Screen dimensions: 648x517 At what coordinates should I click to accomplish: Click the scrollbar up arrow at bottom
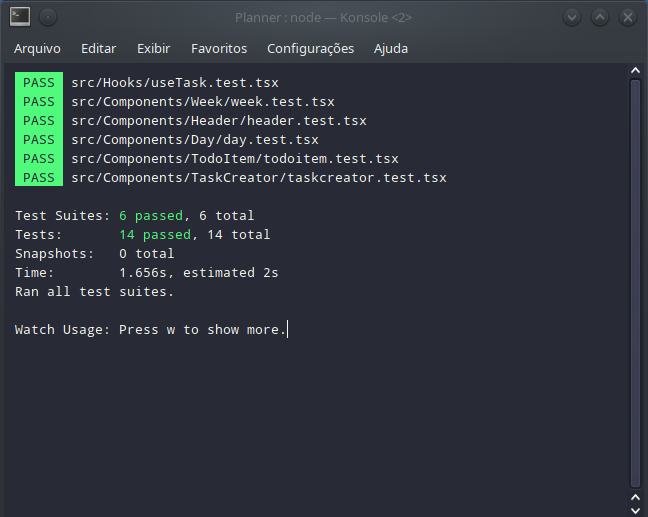click(x=636, y=497)
